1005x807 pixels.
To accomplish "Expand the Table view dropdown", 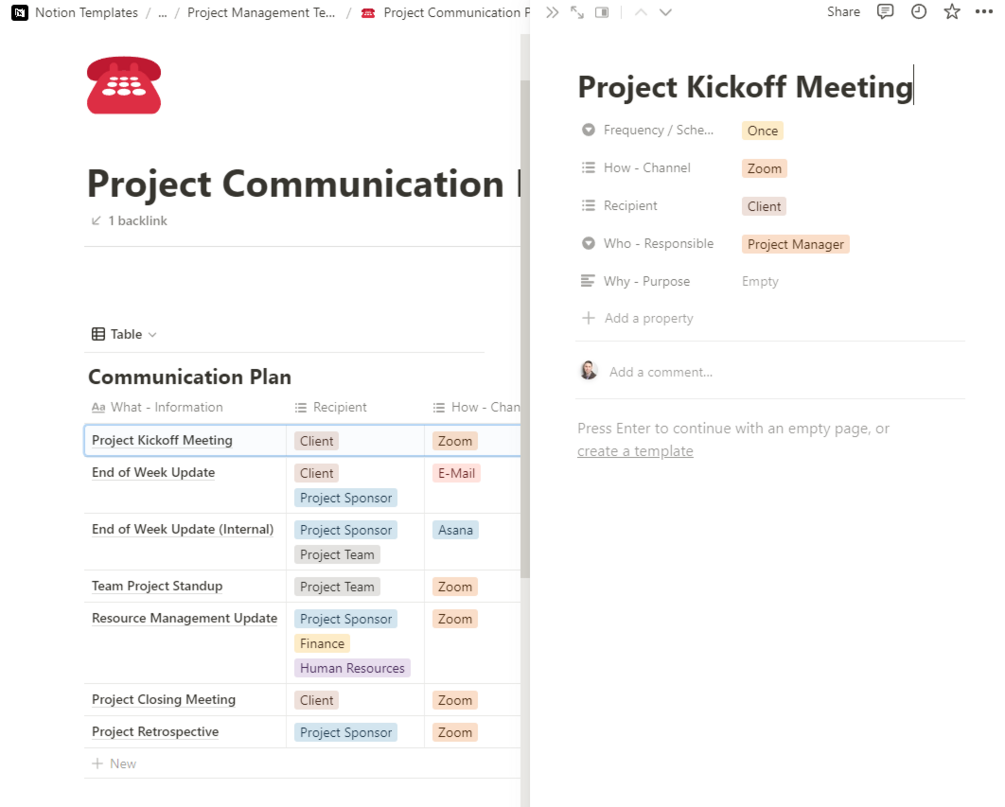I will [x=125, y=334].
